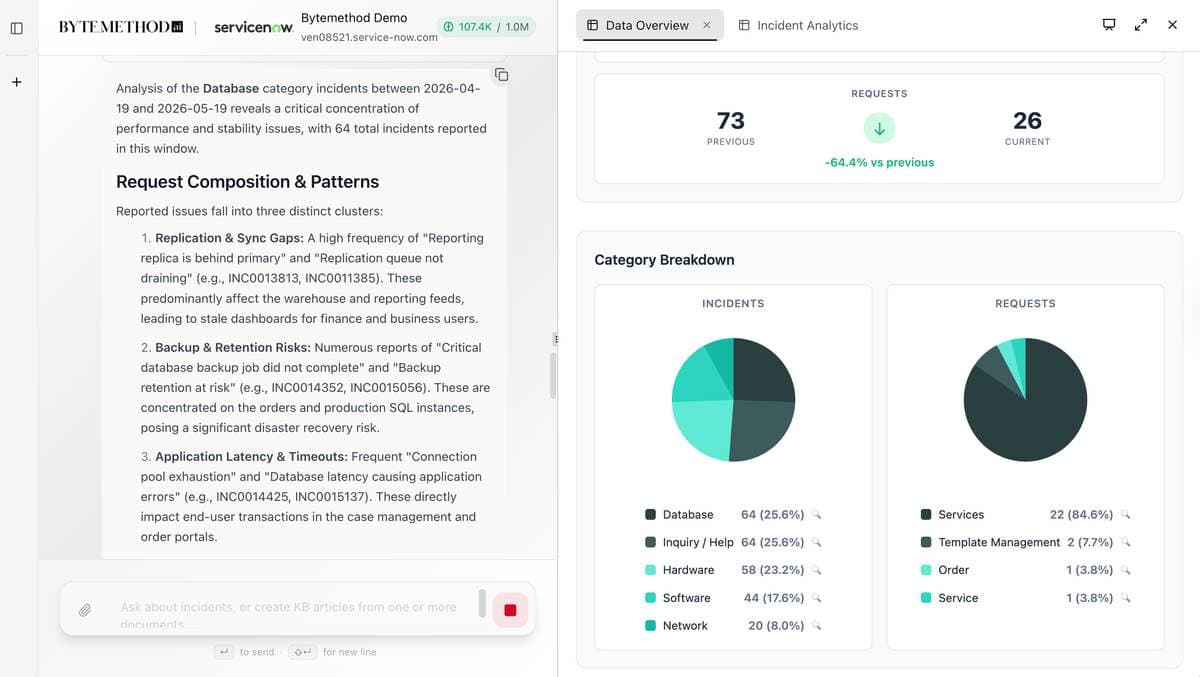Image resolution: width=1200 pixels, height=677 pixels.
Task: Click the Order legend color swatch
Action: tap(926, 570)
